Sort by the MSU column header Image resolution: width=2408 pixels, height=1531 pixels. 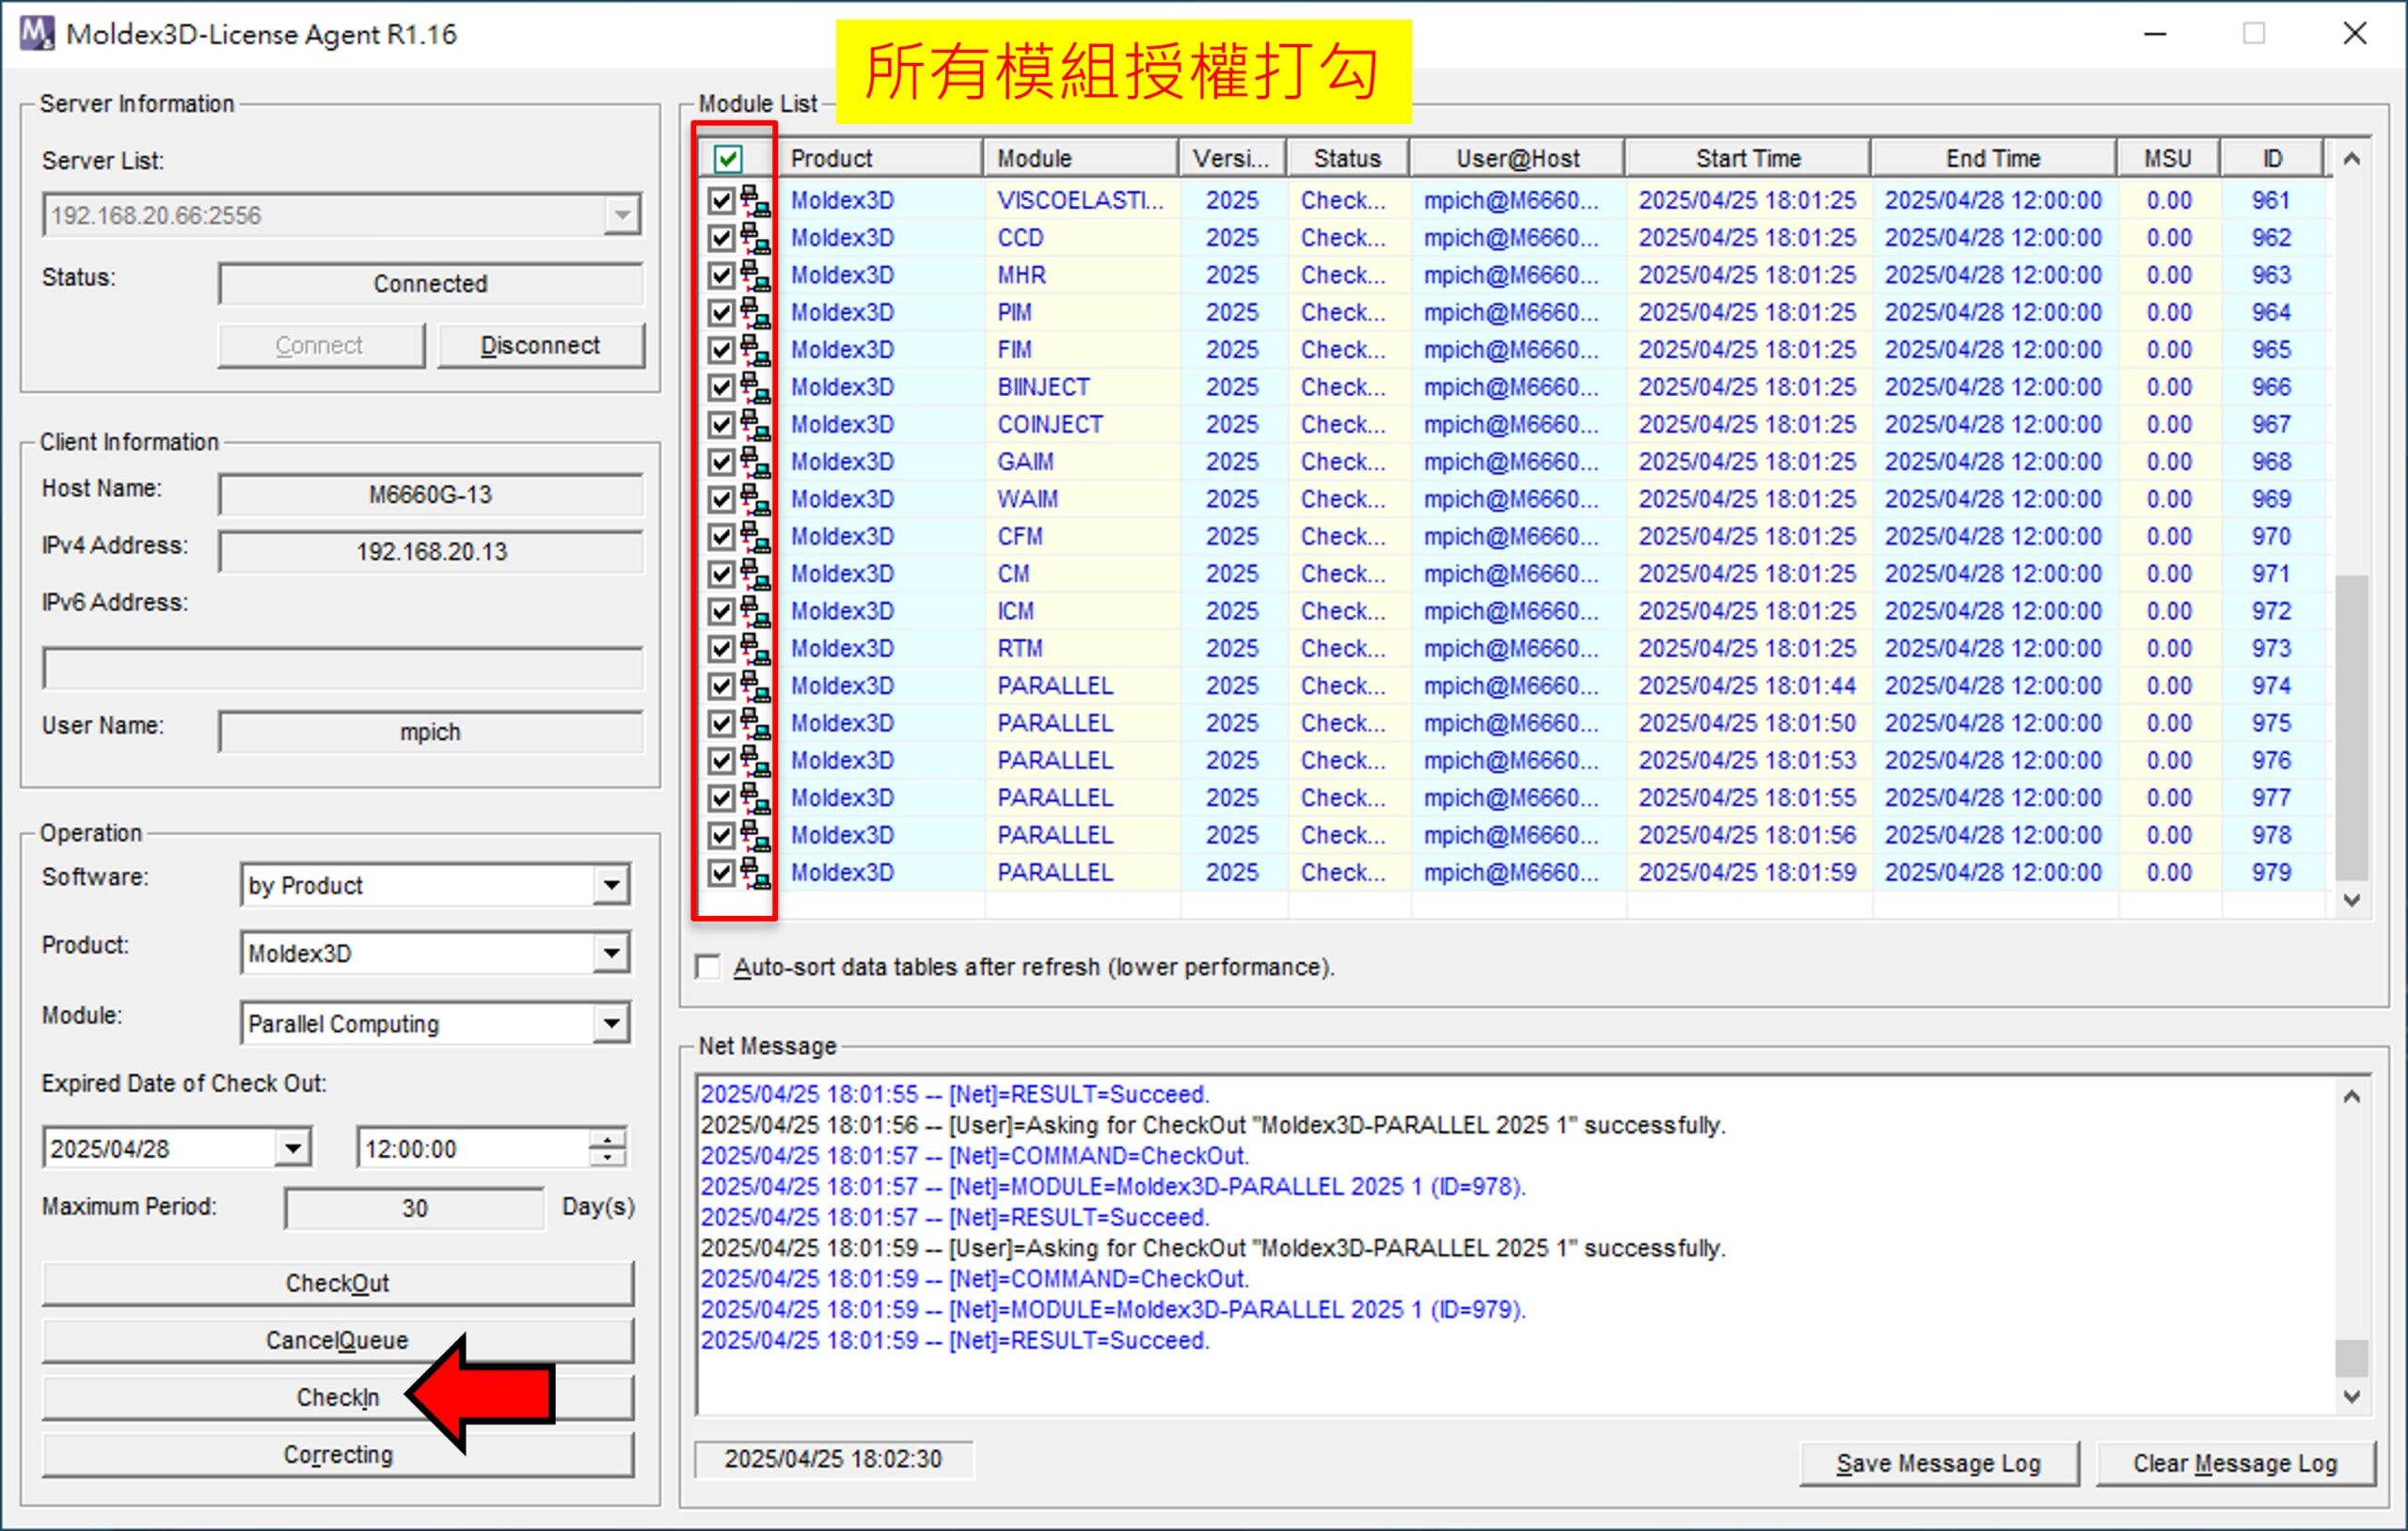point(2168,158)
